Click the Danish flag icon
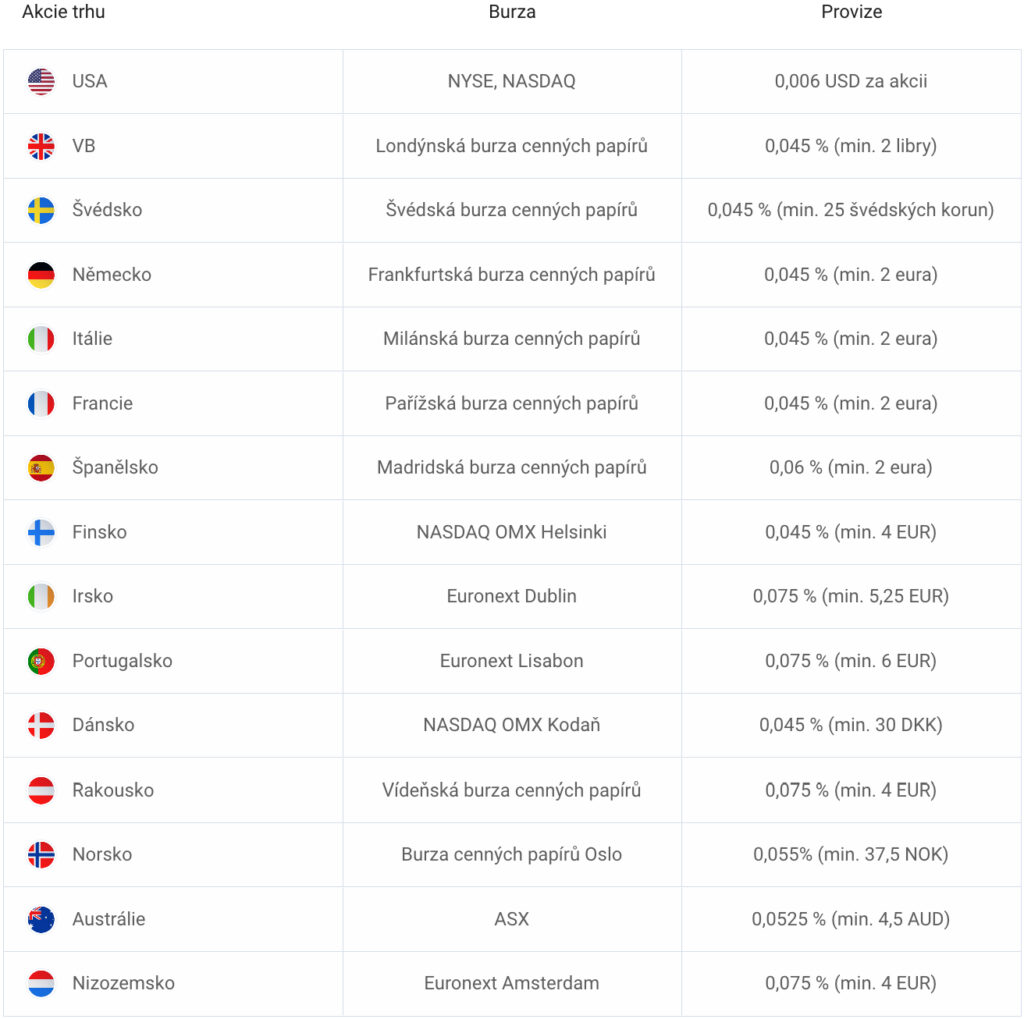This screenshot has width=1024, height=1019. 41,725
